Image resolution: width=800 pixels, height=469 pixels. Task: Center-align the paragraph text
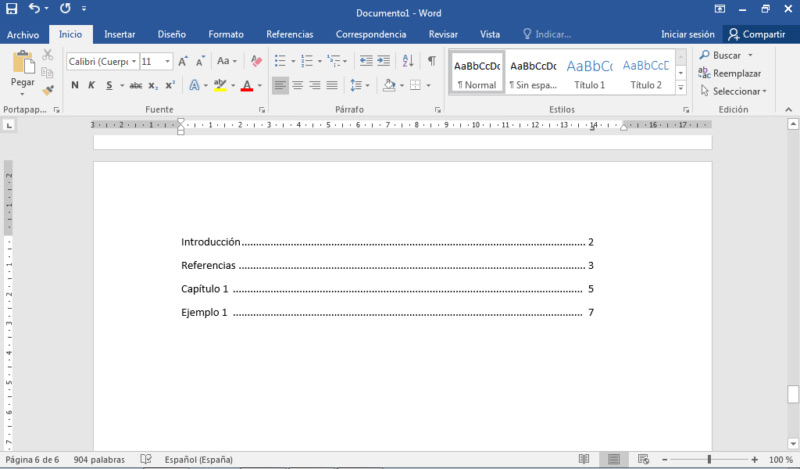pos(297,85)
